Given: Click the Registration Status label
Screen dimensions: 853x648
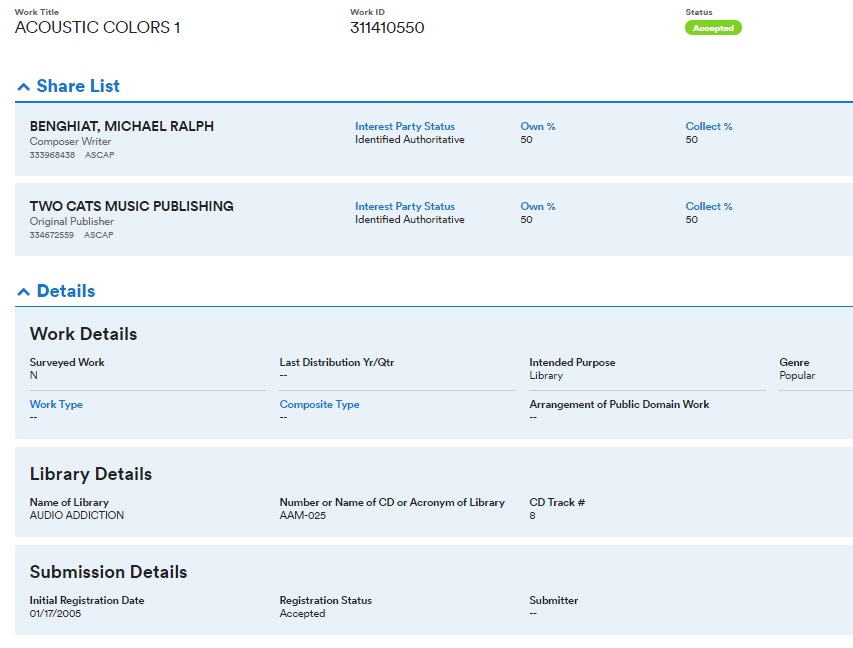Looking at the screenshot, I should [x=326, y=600].
